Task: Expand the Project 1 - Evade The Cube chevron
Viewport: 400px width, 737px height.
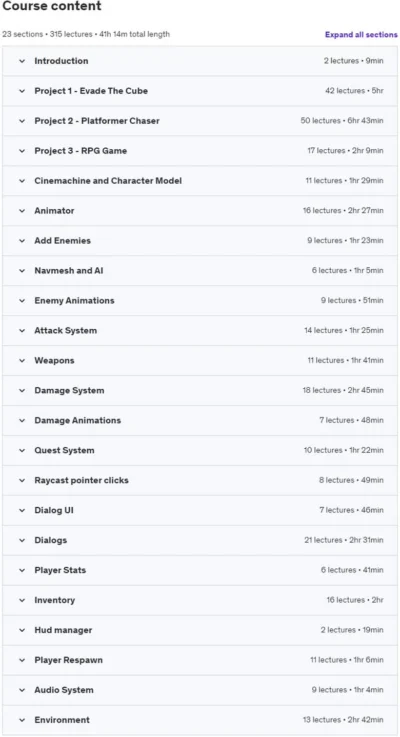Action: (22, 91)
